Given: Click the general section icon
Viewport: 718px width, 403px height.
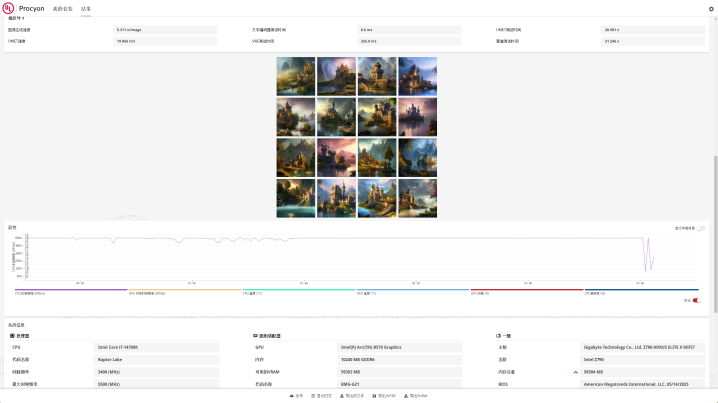Looking at the screenshot, I should point(498,336).
